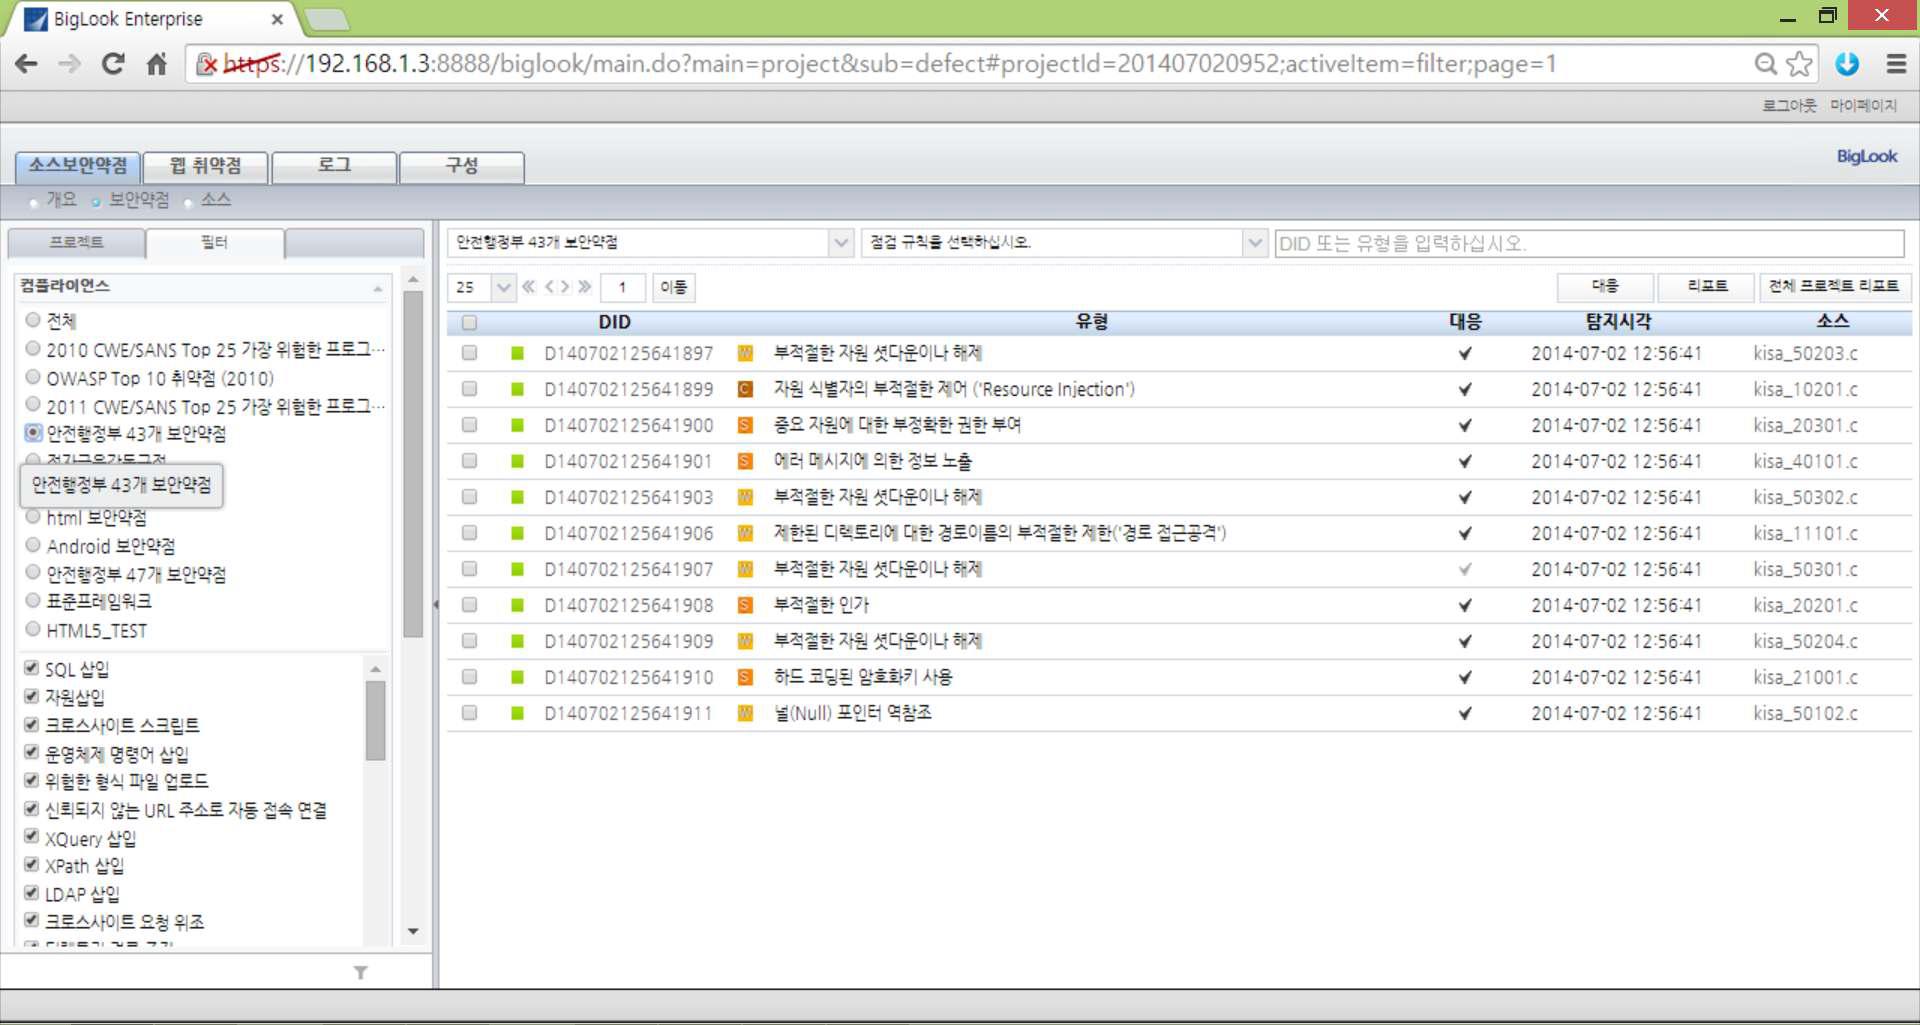Check the row D140702125641897
The height and width of the screenshot is (1025, 1920).
click(469, 353)
